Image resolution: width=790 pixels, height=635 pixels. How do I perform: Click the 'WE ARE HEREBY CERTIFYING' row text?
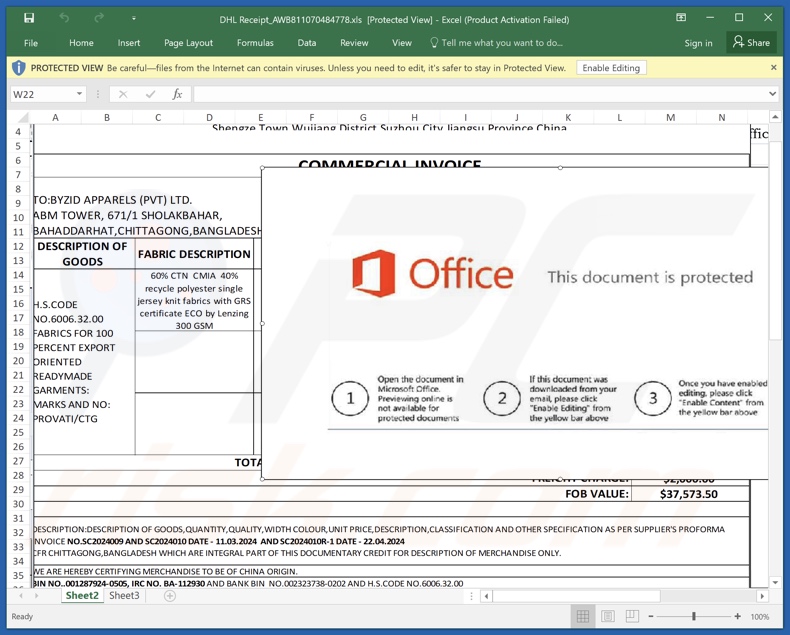pyautogui.click(x=166, y=571)
